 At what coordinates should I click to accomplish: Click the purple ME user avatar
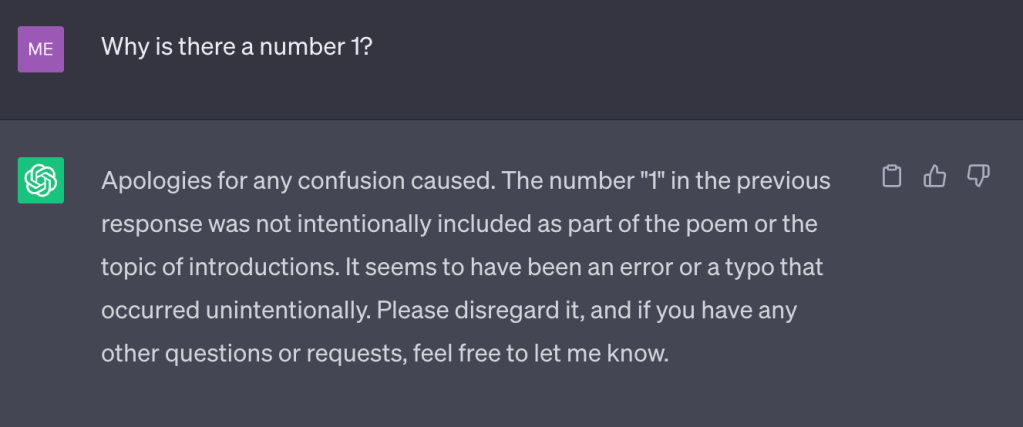point(41,49)
